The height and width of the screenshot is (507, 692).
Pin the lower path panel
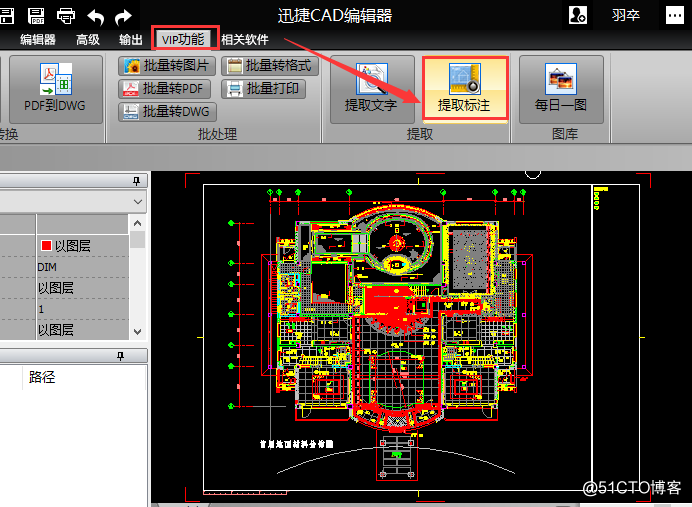click(120, 356)
